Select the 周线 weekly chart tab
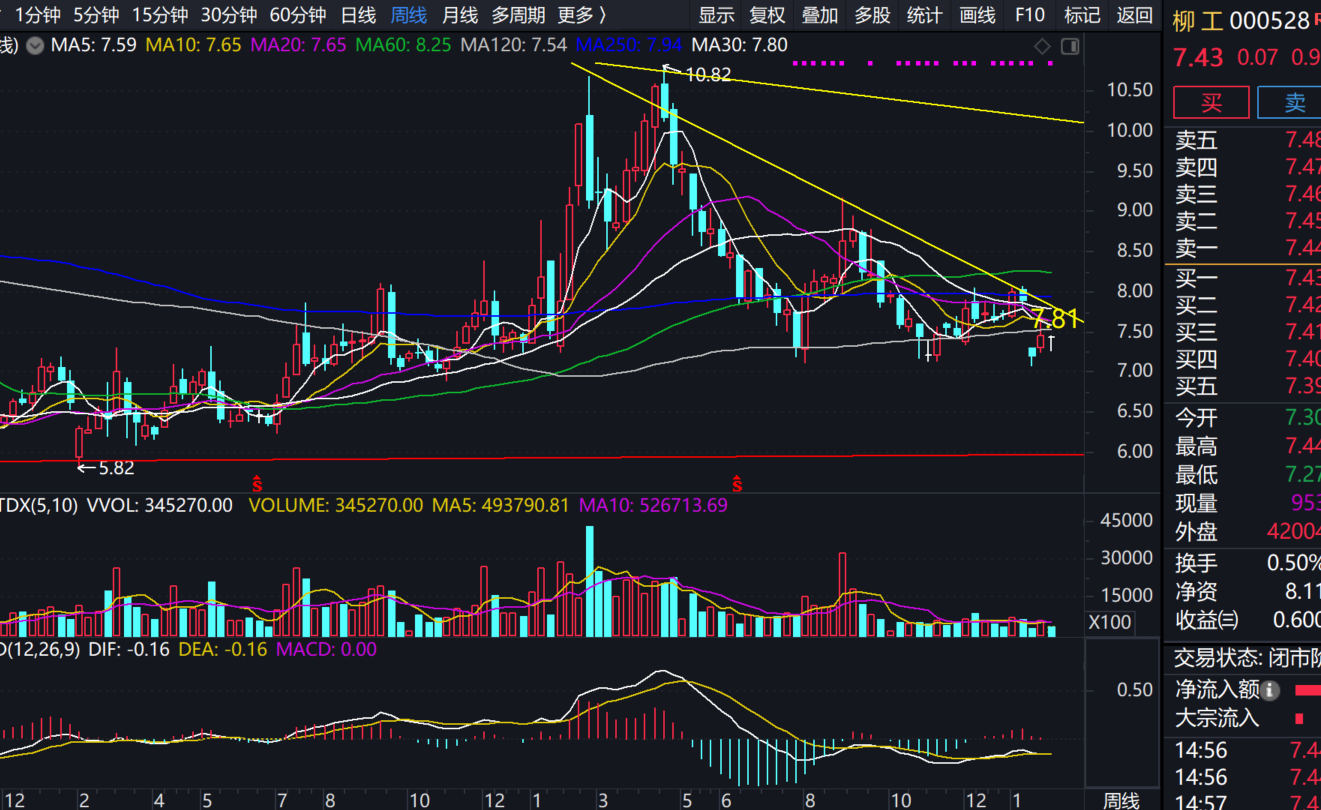Viewport: 1321px width, 810px height. [x=408, y=15]
